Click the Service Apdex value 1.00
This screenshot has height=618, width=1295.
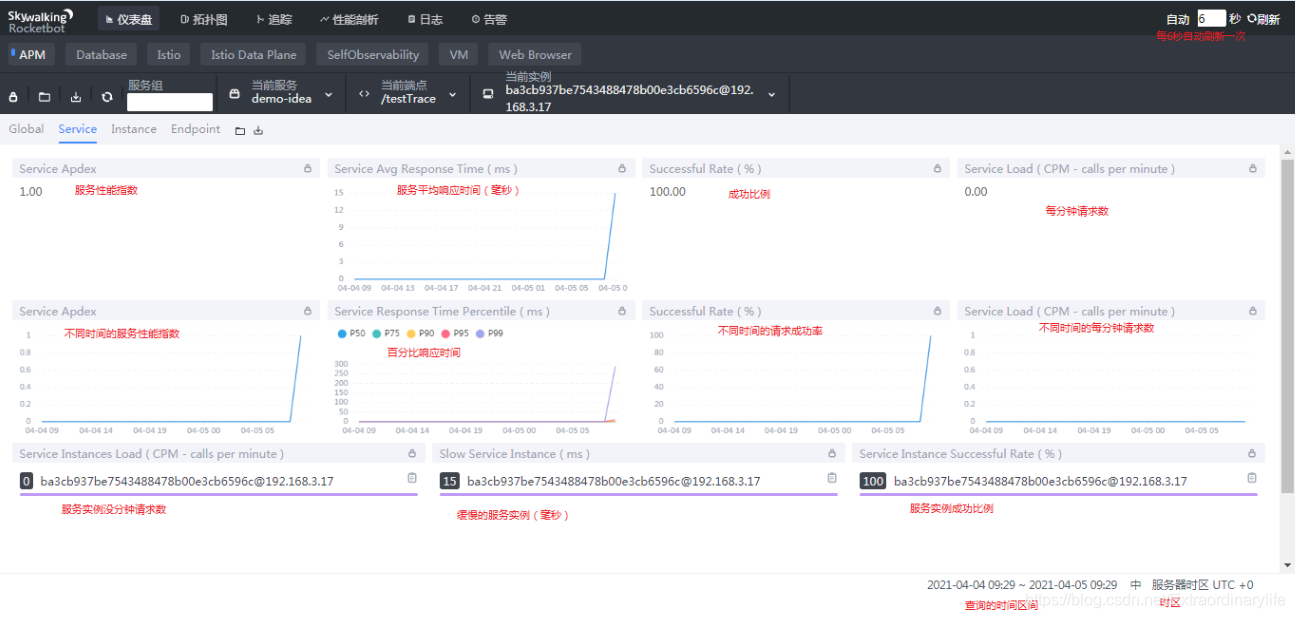tap(31, 191)
